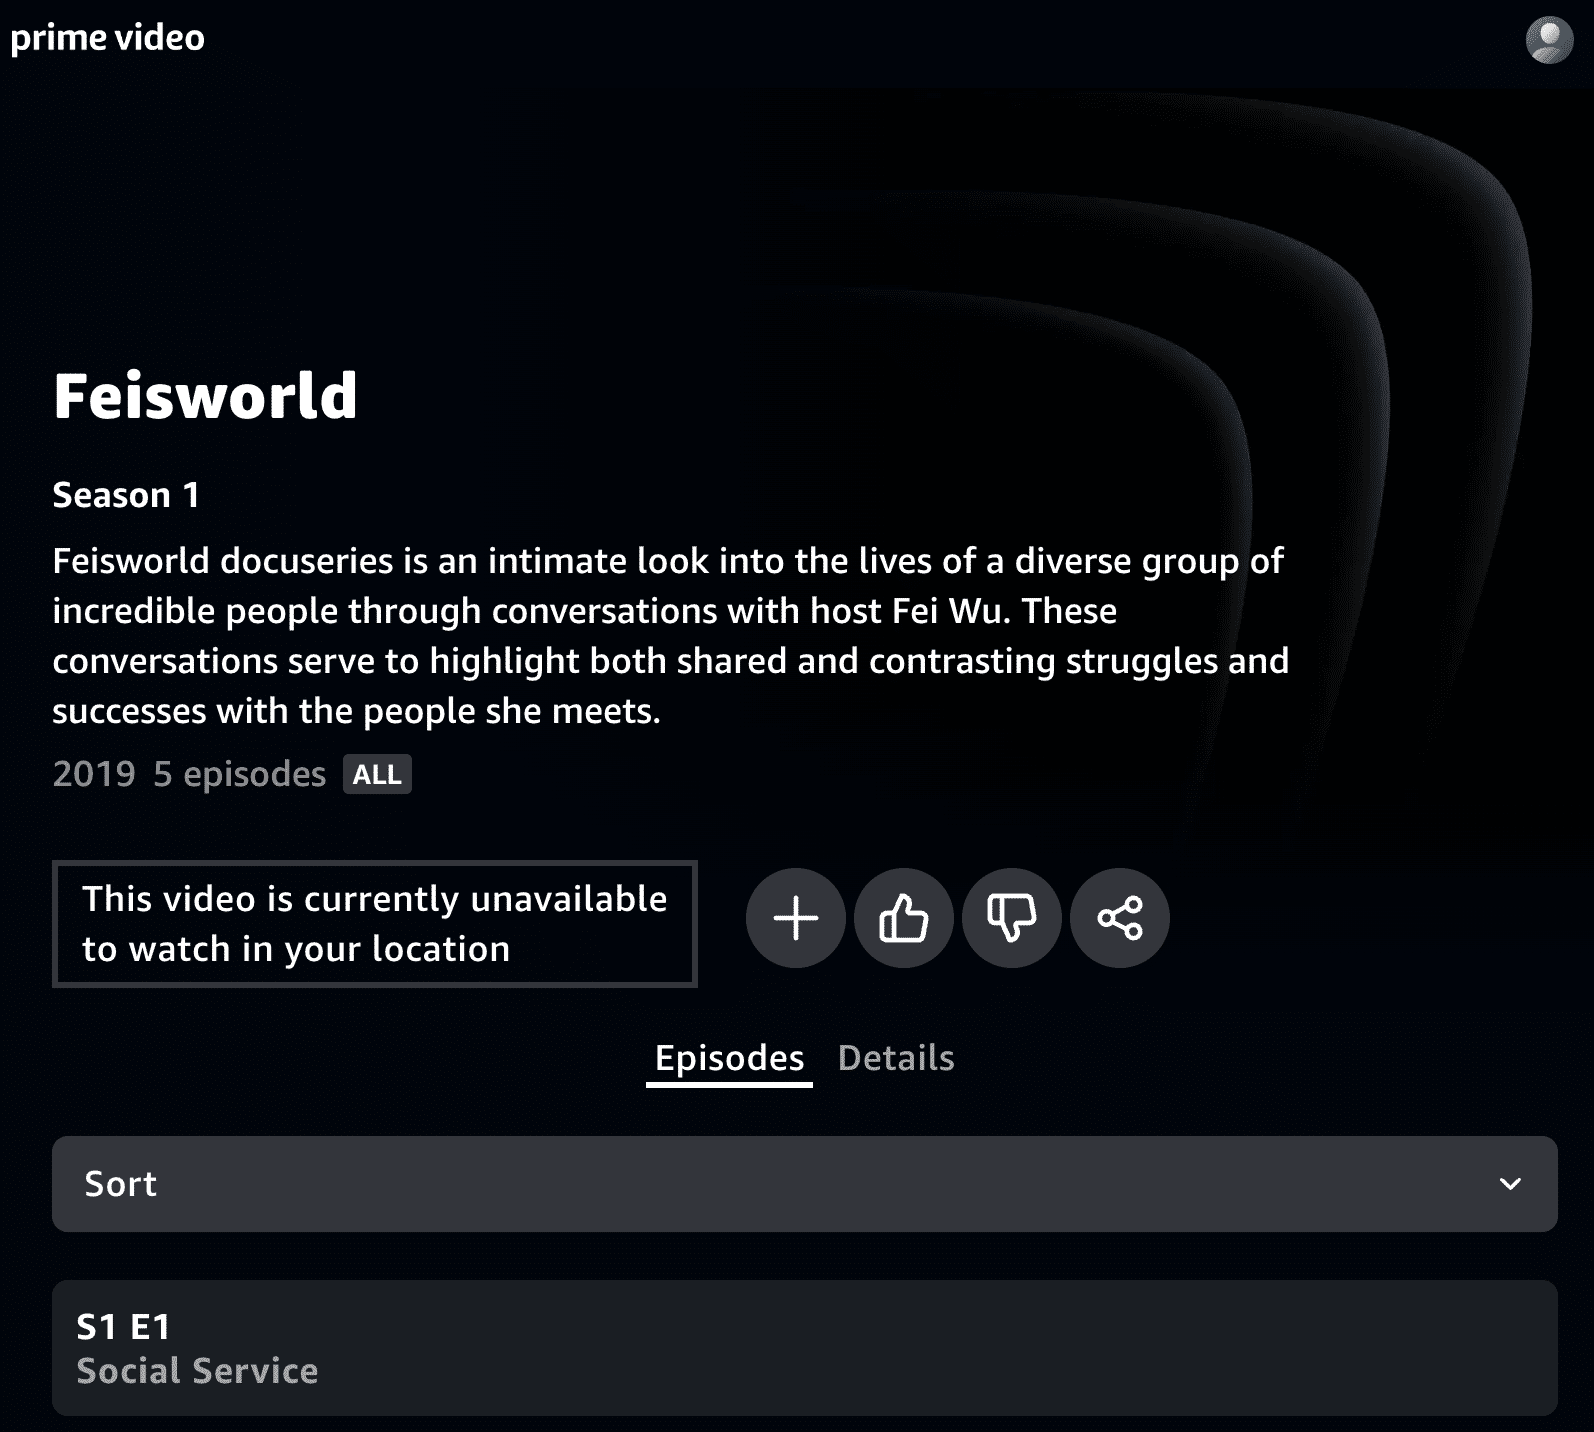Click the Feisworld docuseries description paragraph
Viewport: 1594px width, 1432px height.
[670, 636]
